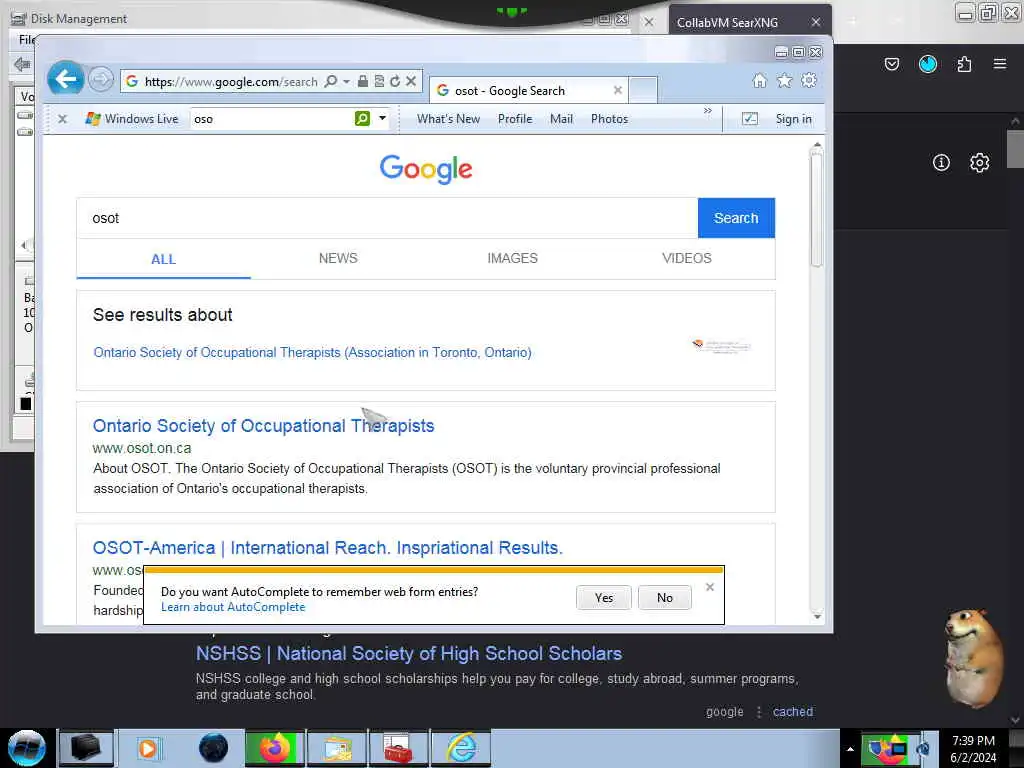
Task: Click the blue Search button
Action: [736, 218]
